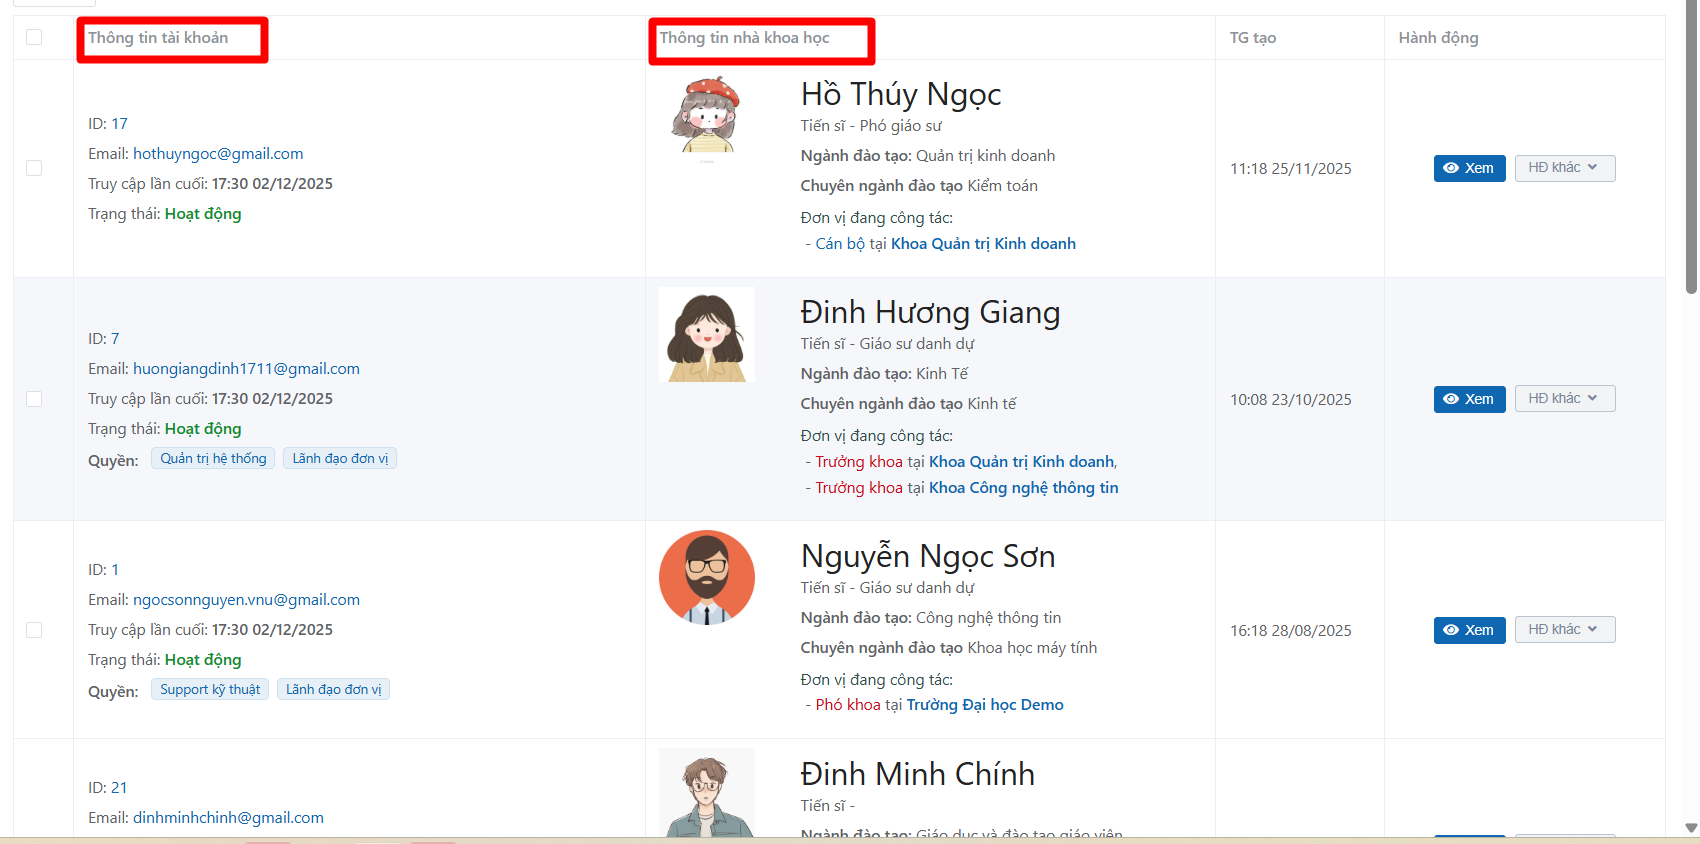Open the Khoa Công nghệ thông tin link
The height and width of the screenshot is (844, 1700).
pos(1023,488)
